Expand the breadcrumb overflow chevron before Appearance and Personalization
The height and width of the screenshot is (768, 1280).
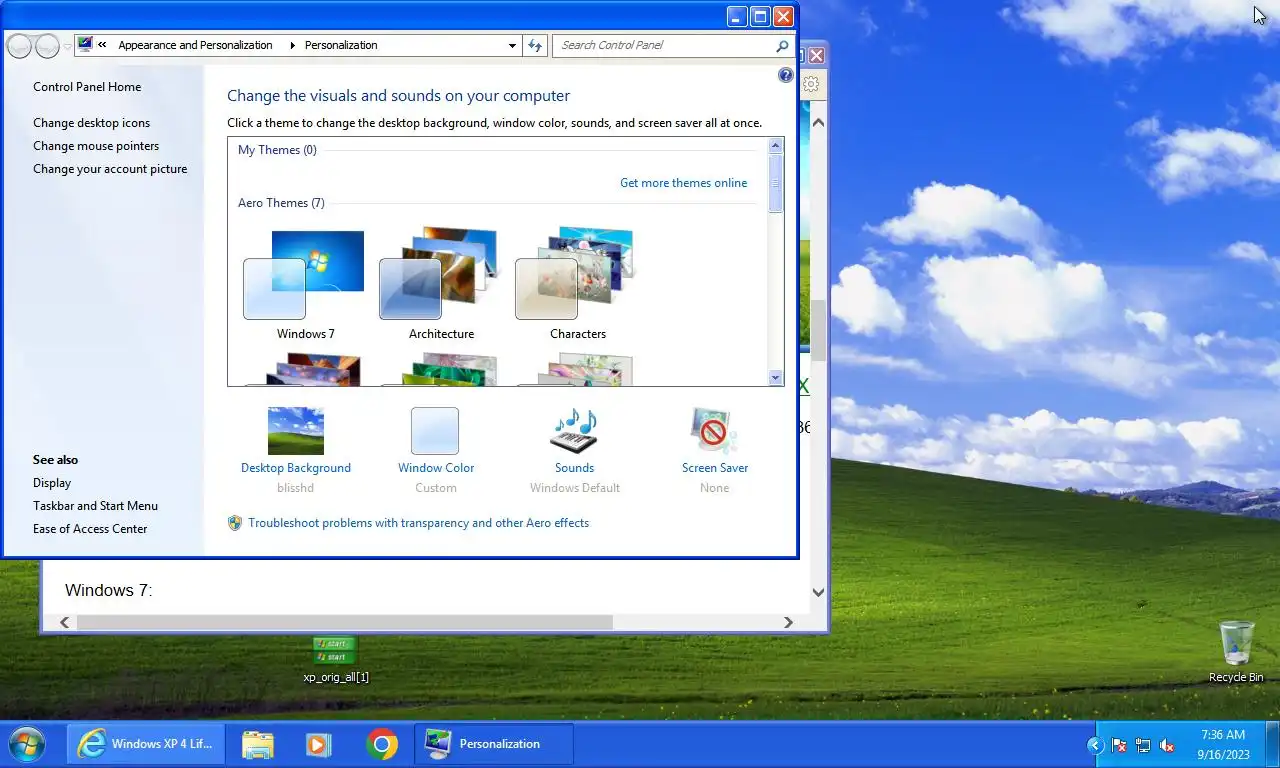[102, 45]
